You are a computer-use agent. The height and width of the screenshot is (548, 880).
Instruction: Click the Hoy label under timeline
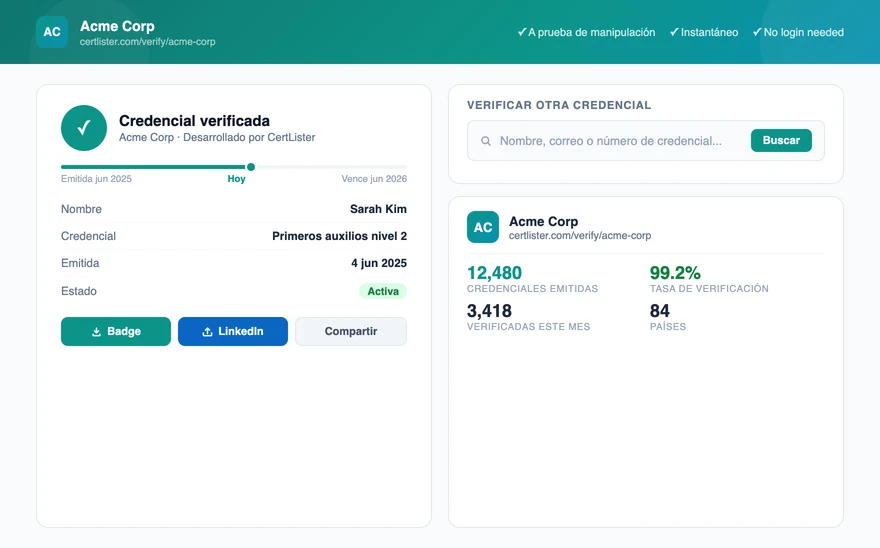[x=236, y=179]
